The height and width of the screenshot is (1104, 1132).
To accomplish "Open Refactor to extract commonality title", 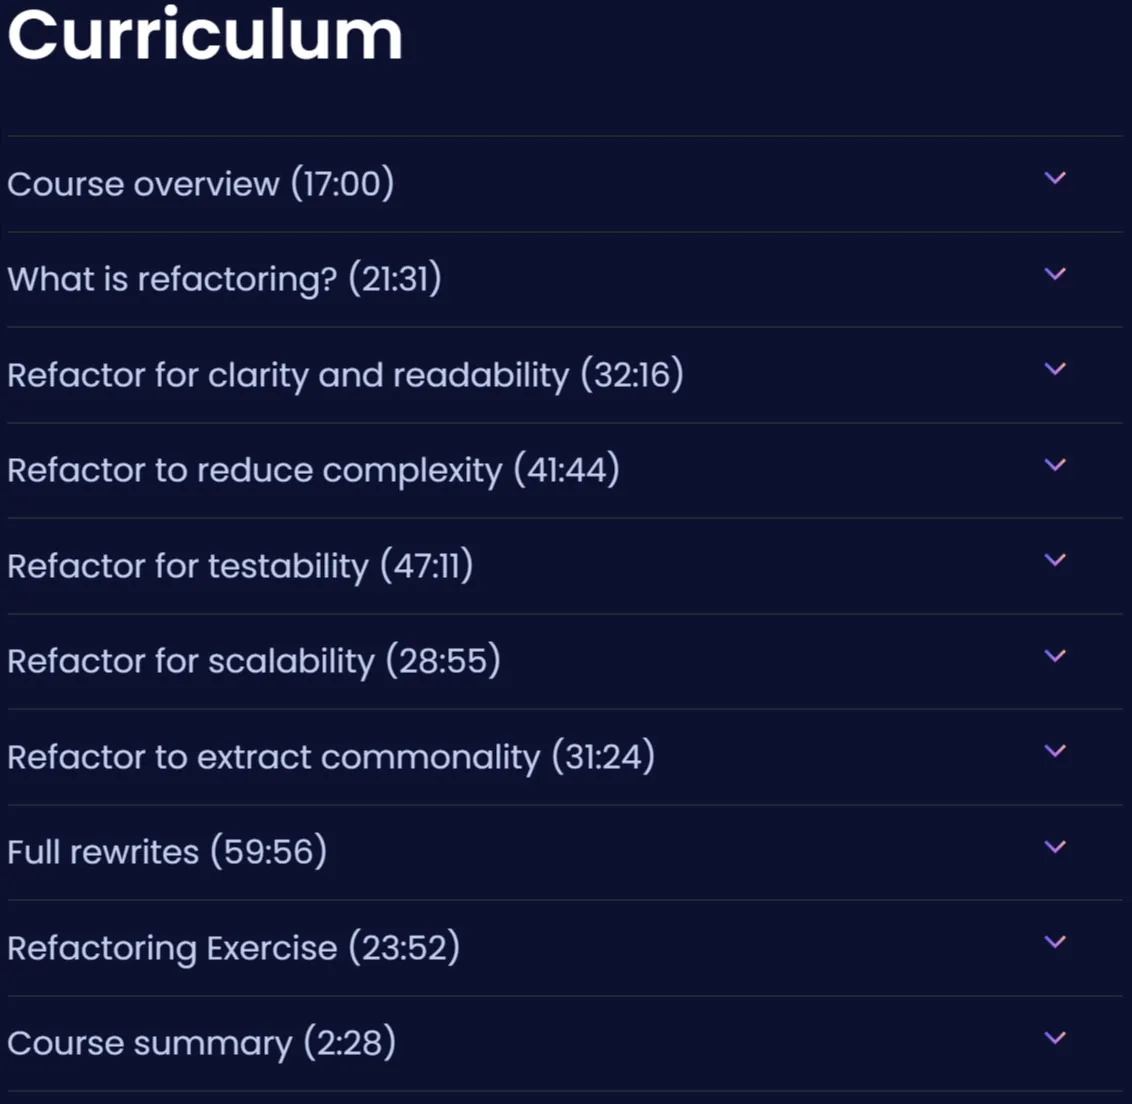I will (331, 757).
